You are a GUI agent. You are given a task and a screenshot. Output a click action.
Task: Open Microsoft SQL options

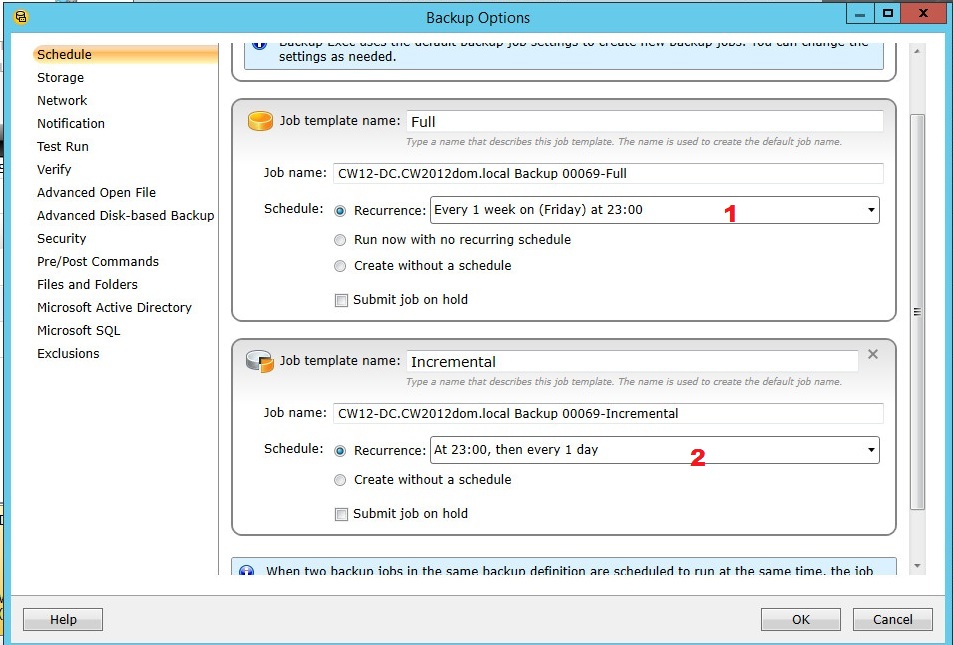78,331
